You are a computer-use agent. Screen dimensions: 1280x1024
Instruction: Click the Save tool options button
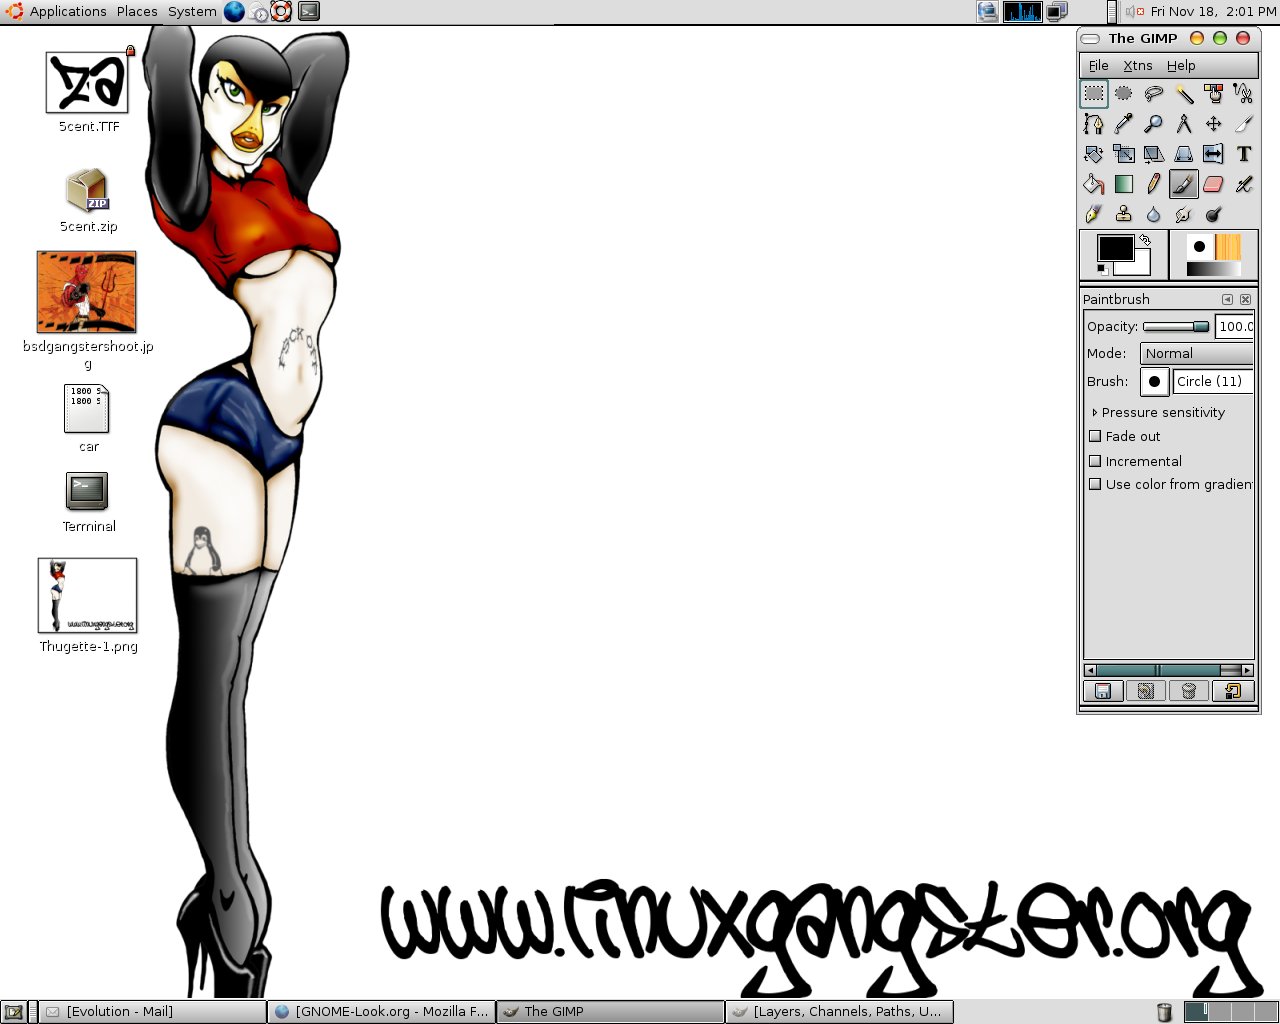(x=1103, y=691)
